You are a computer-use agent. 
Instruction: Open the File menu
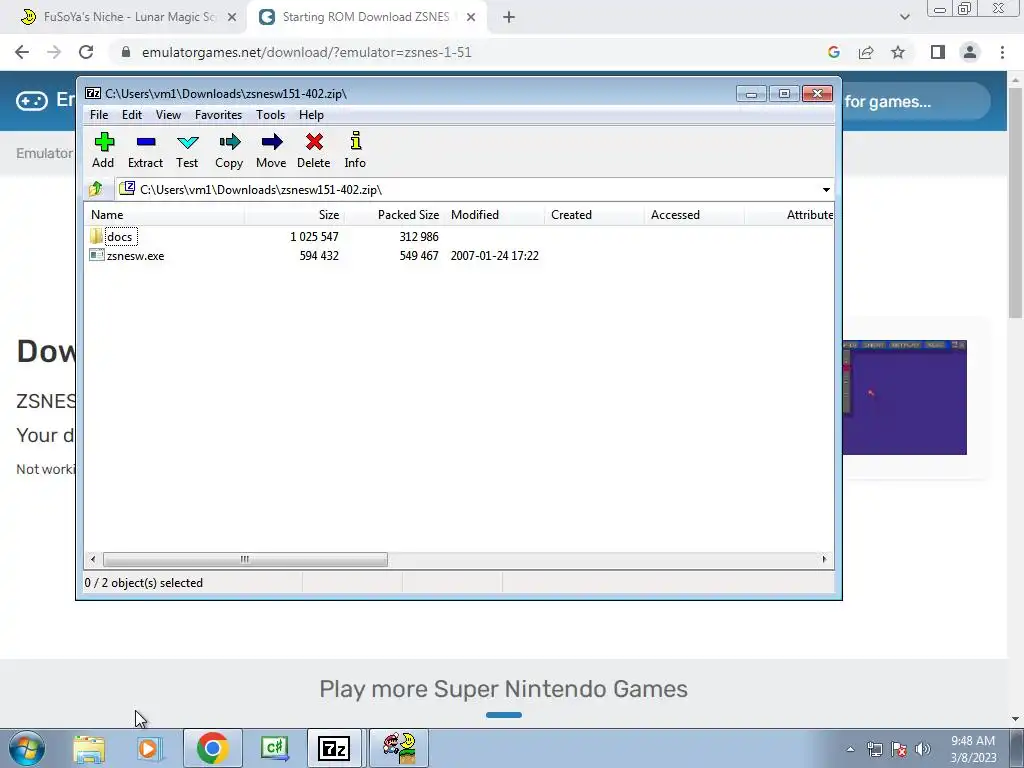pyautogui.click(x=99, y=115)
